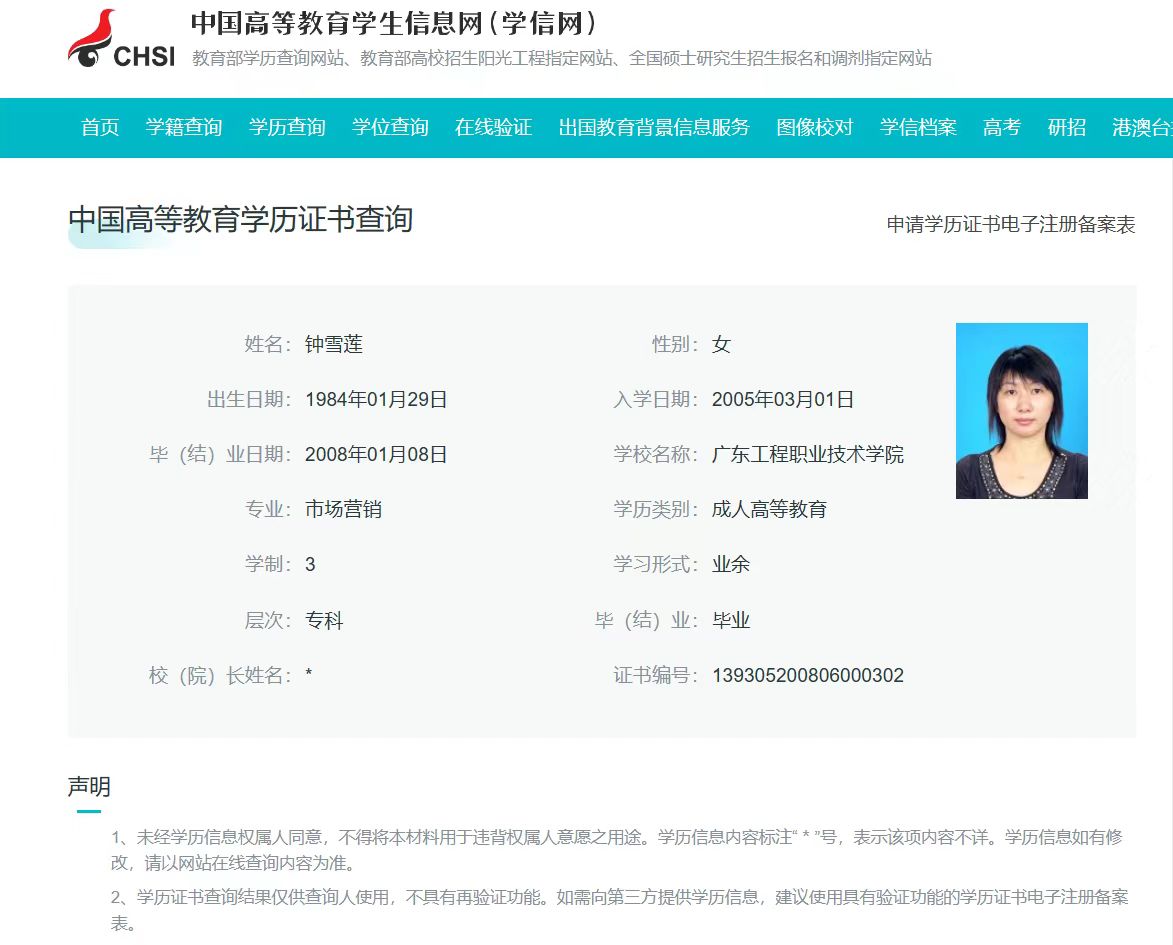This screenshot has height=945, width=1173.
Task: Click the gender value 女
Action: click(x=721, y=344)
